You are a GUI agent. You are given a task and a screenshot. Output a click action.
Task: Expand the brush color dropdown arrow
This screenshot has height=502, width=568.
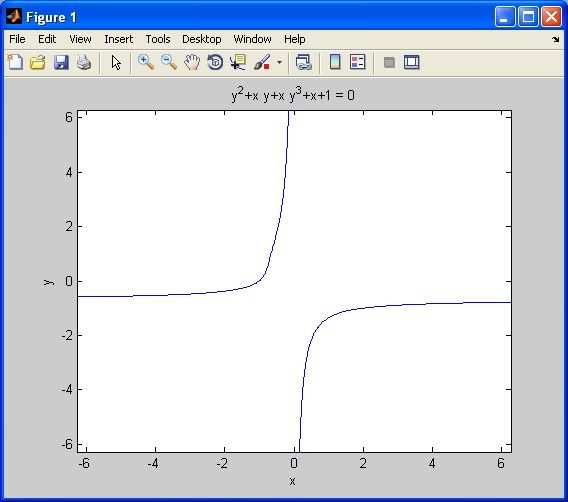coord(279,62)
